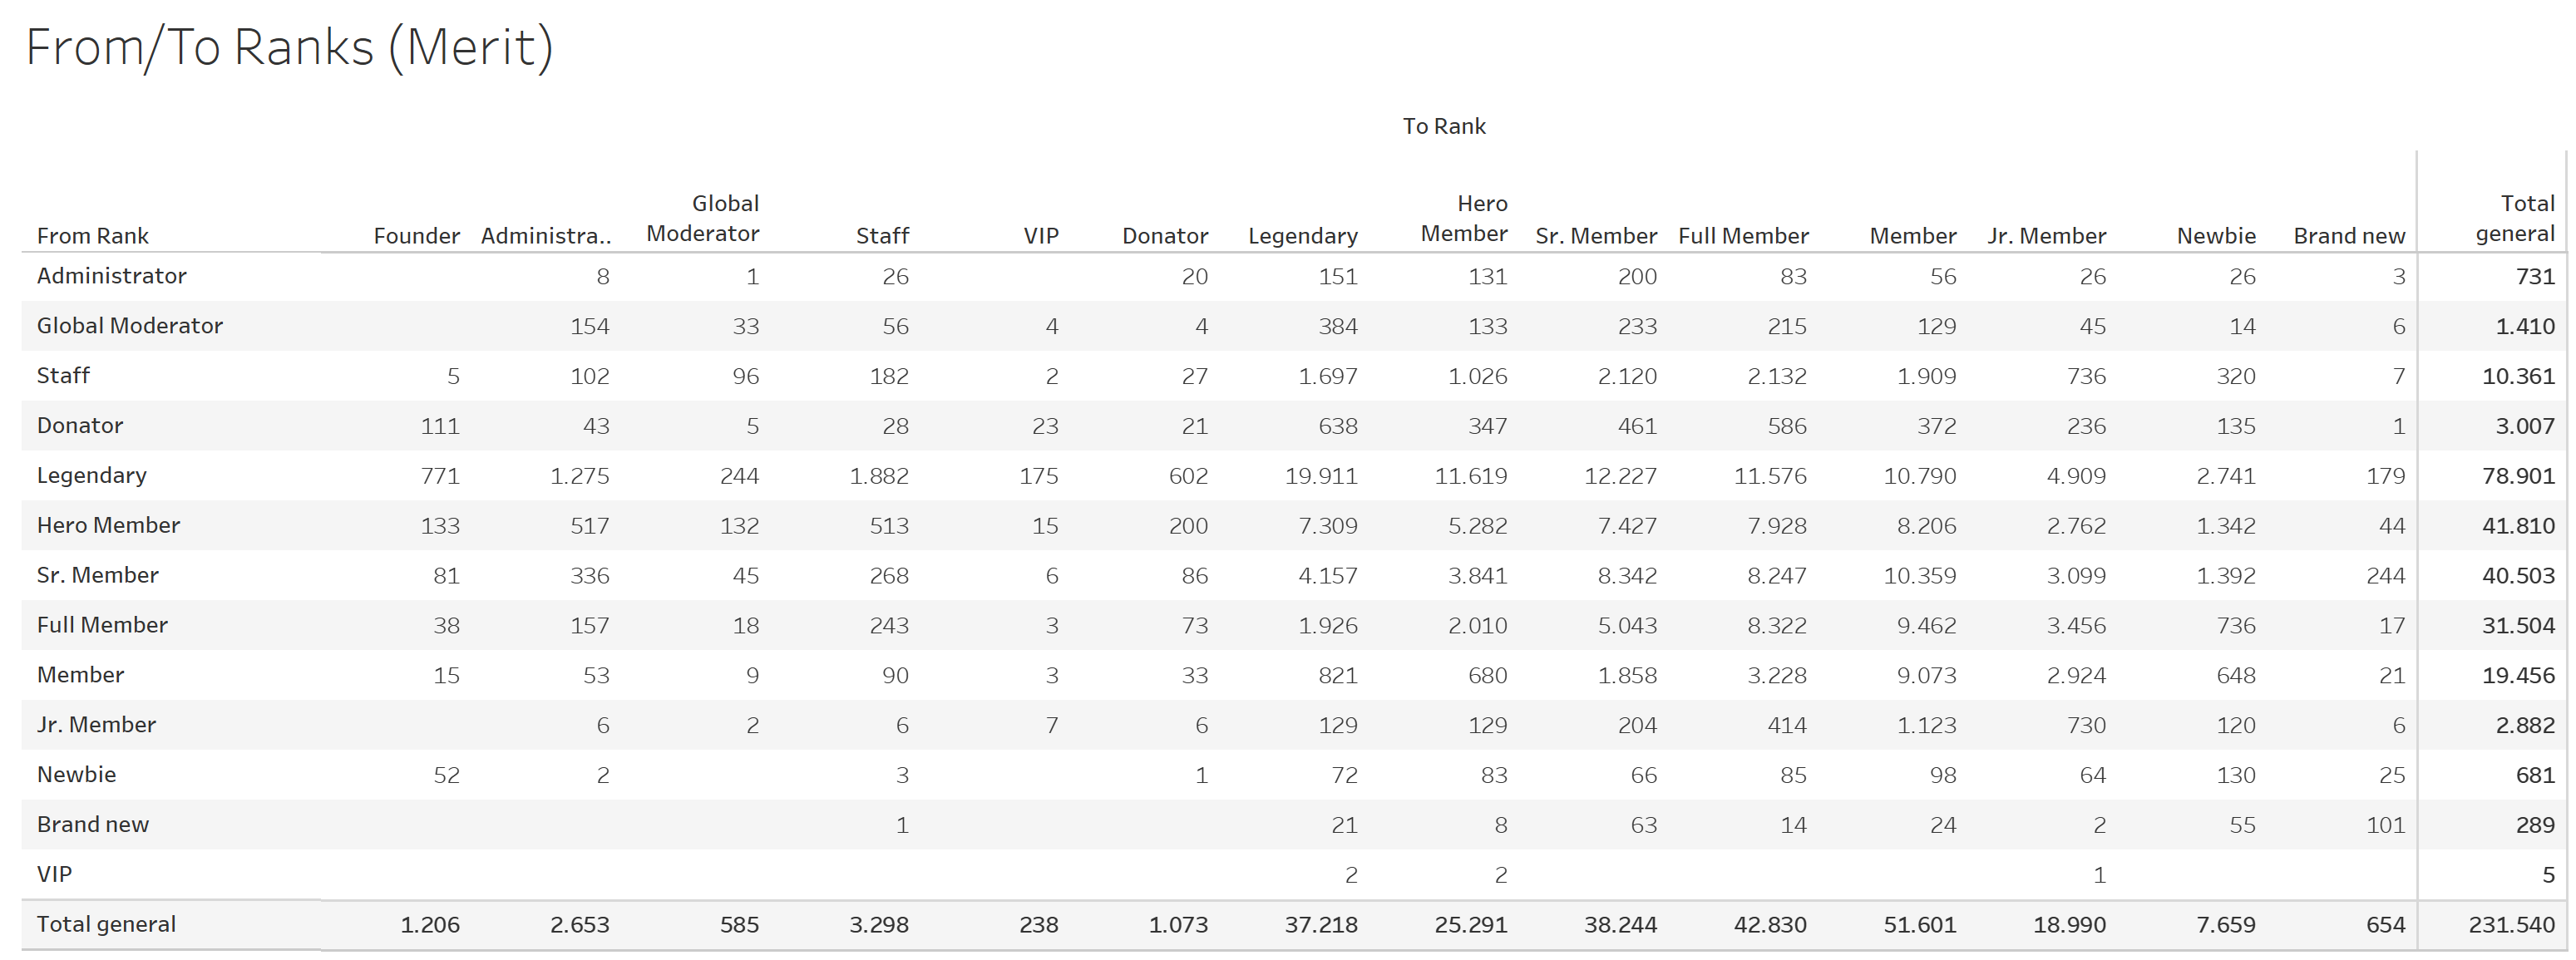Click the From/To Ranks (Merit) title

(x=289, y=47)
